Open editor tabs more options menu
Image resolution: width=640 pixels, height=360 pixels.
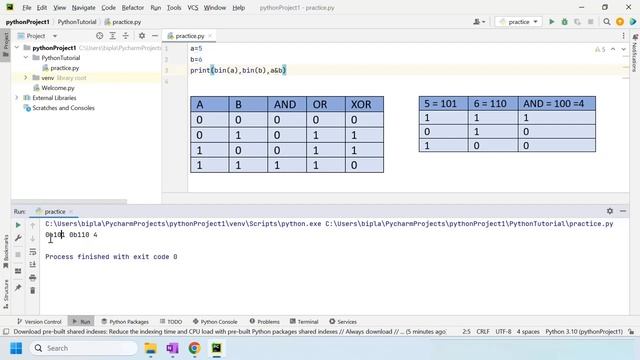[x=623, y=36]
